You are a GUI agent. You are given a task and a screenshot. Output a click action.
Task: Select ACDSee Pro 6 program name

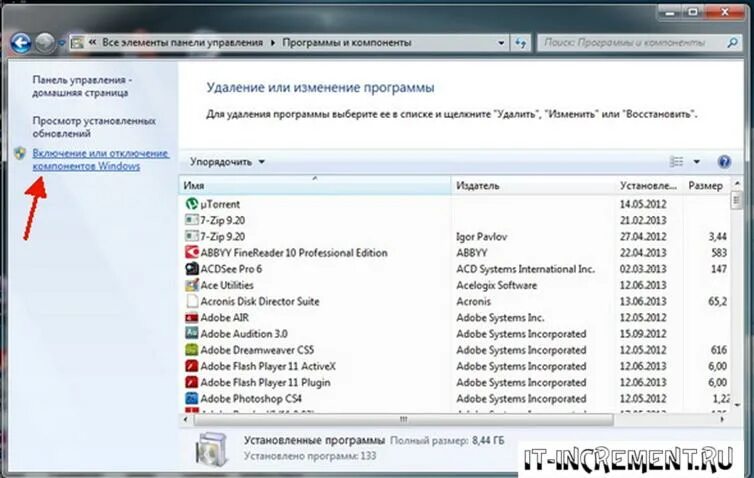[231, 269]
